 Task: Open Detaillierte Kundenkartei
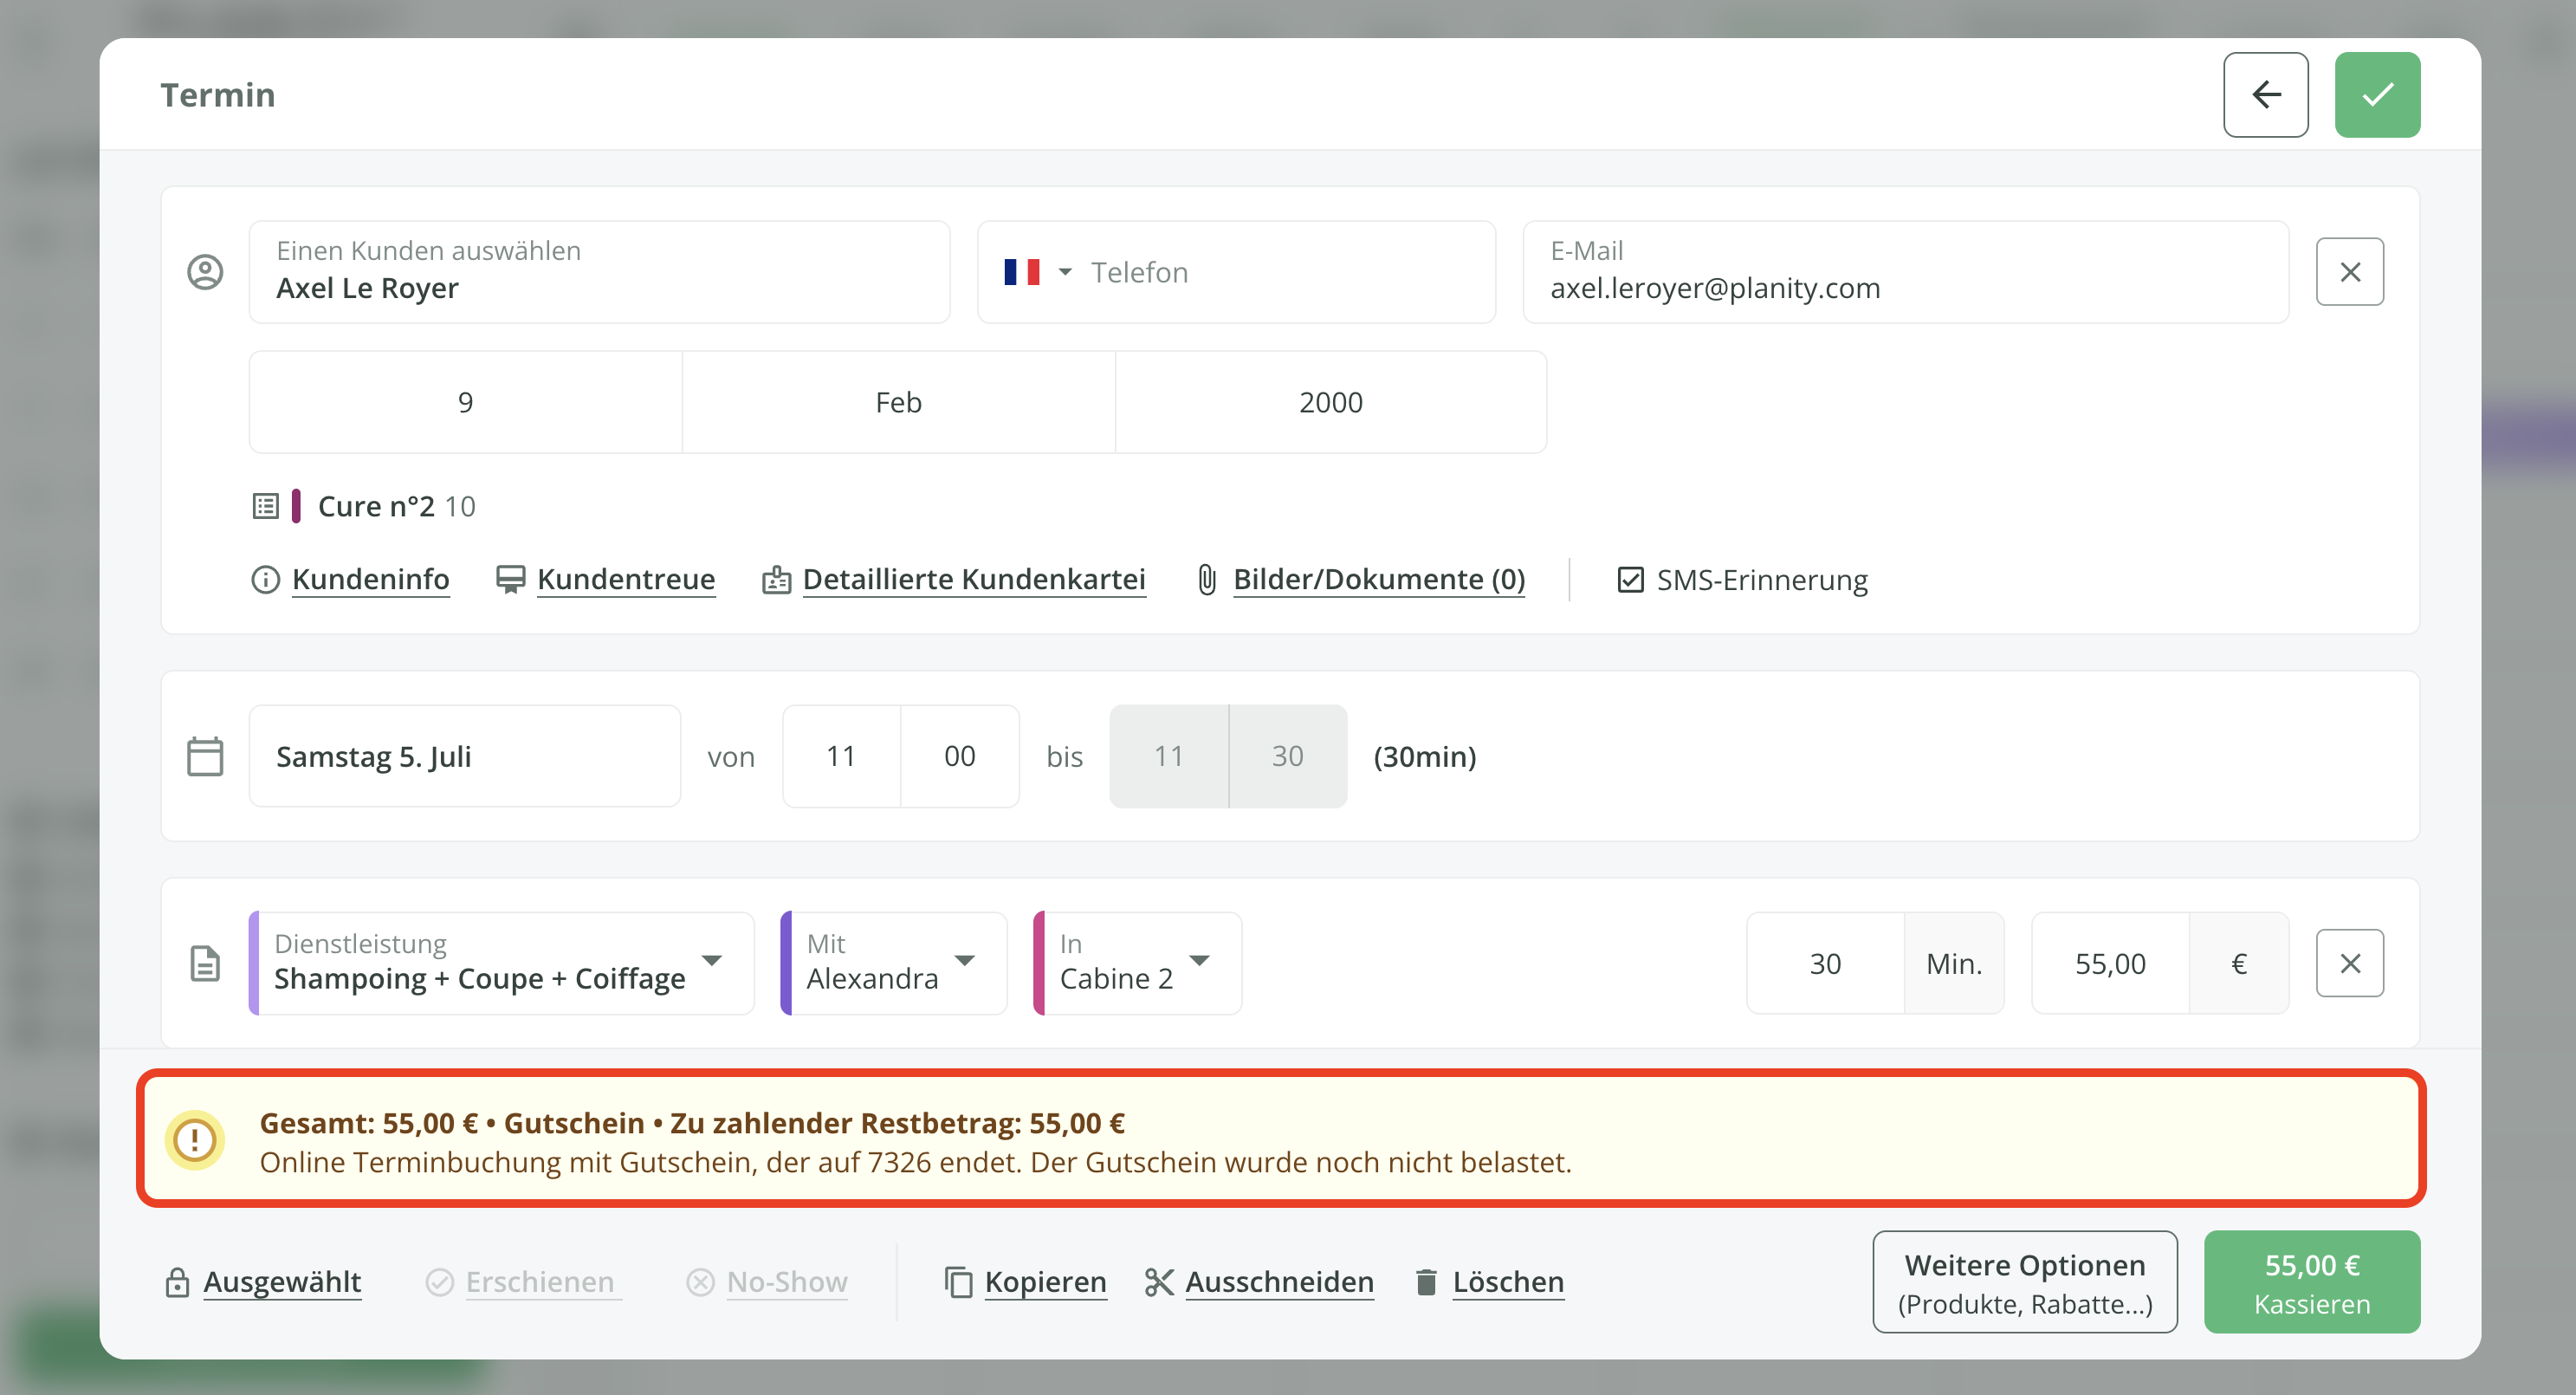[973, 579]
